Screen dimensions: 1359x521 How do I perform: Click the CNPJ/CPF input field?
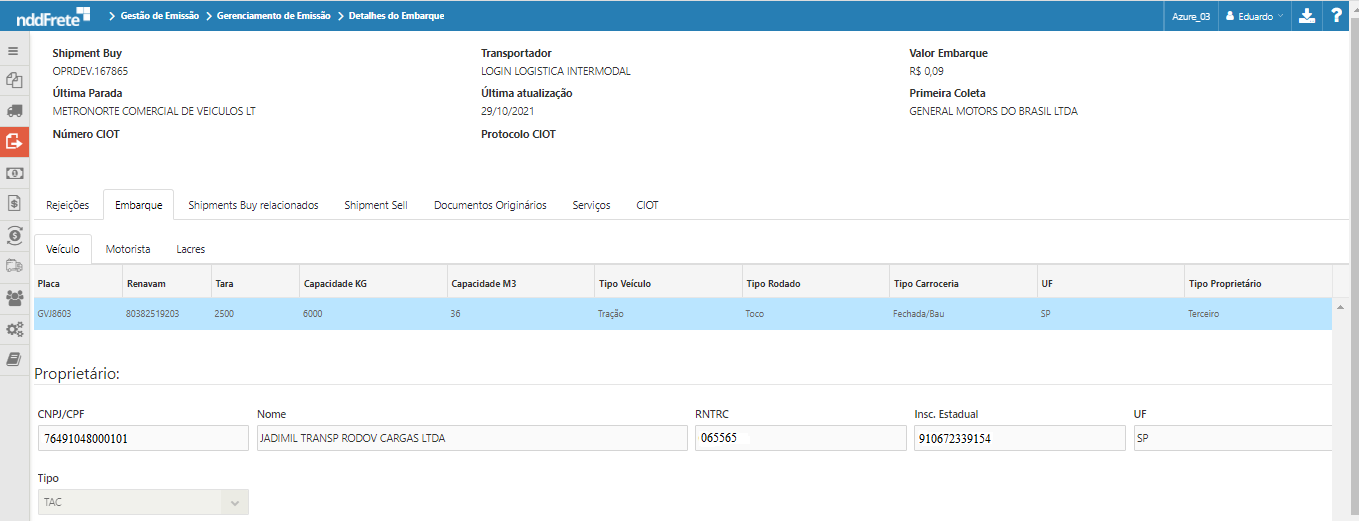tap(143, 438)
